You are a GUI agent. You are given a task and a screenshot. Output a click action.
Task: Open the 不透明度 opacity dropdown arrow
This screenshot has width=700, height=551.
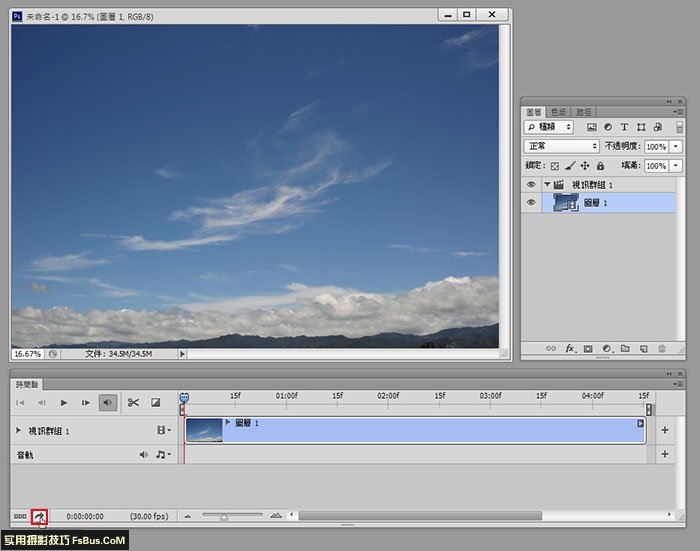[676, 146]
